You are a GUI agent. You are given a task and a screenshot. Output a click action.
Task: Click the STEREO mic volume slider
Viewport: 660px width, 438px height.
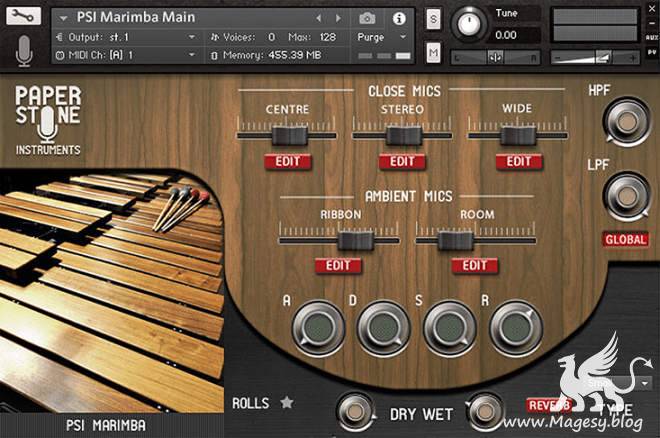(x=404, y=135)
